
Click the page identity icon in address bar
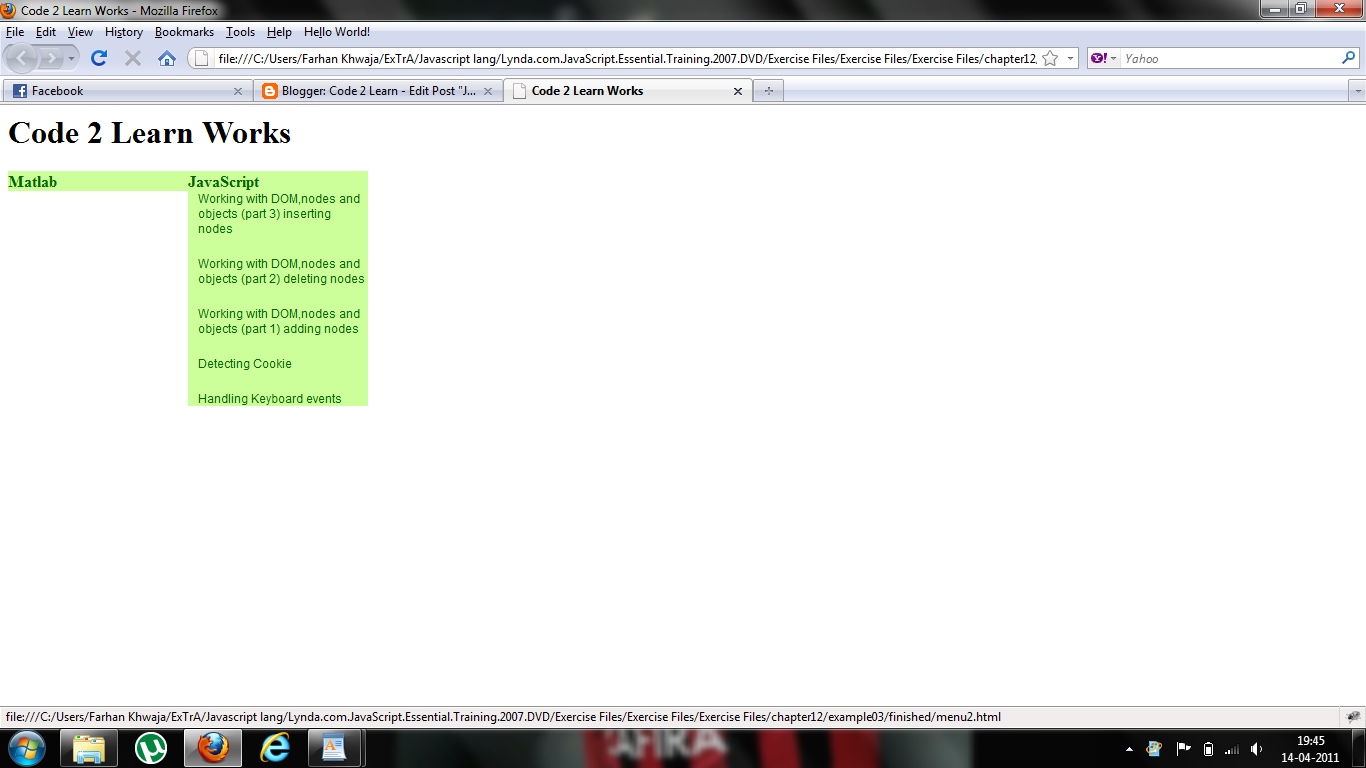pyautogui.click(x=200, y=58)
